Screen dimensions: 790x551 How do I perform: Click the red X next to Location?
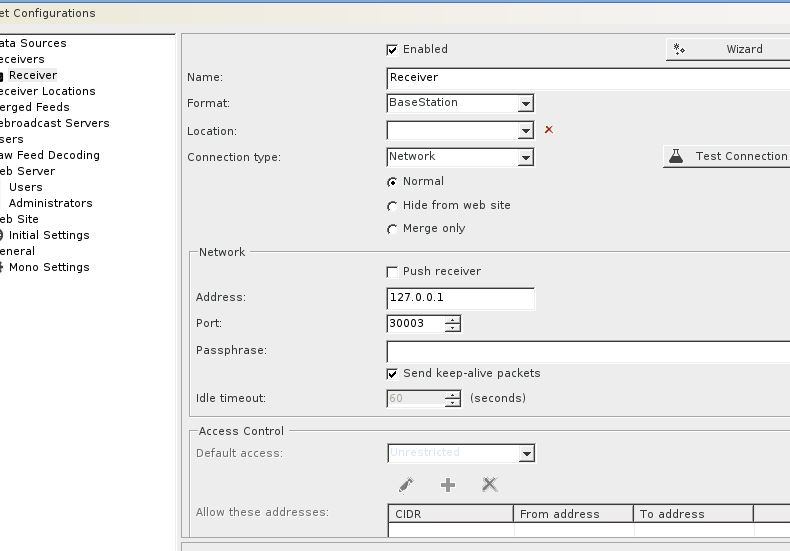click(x=549, y=130)
